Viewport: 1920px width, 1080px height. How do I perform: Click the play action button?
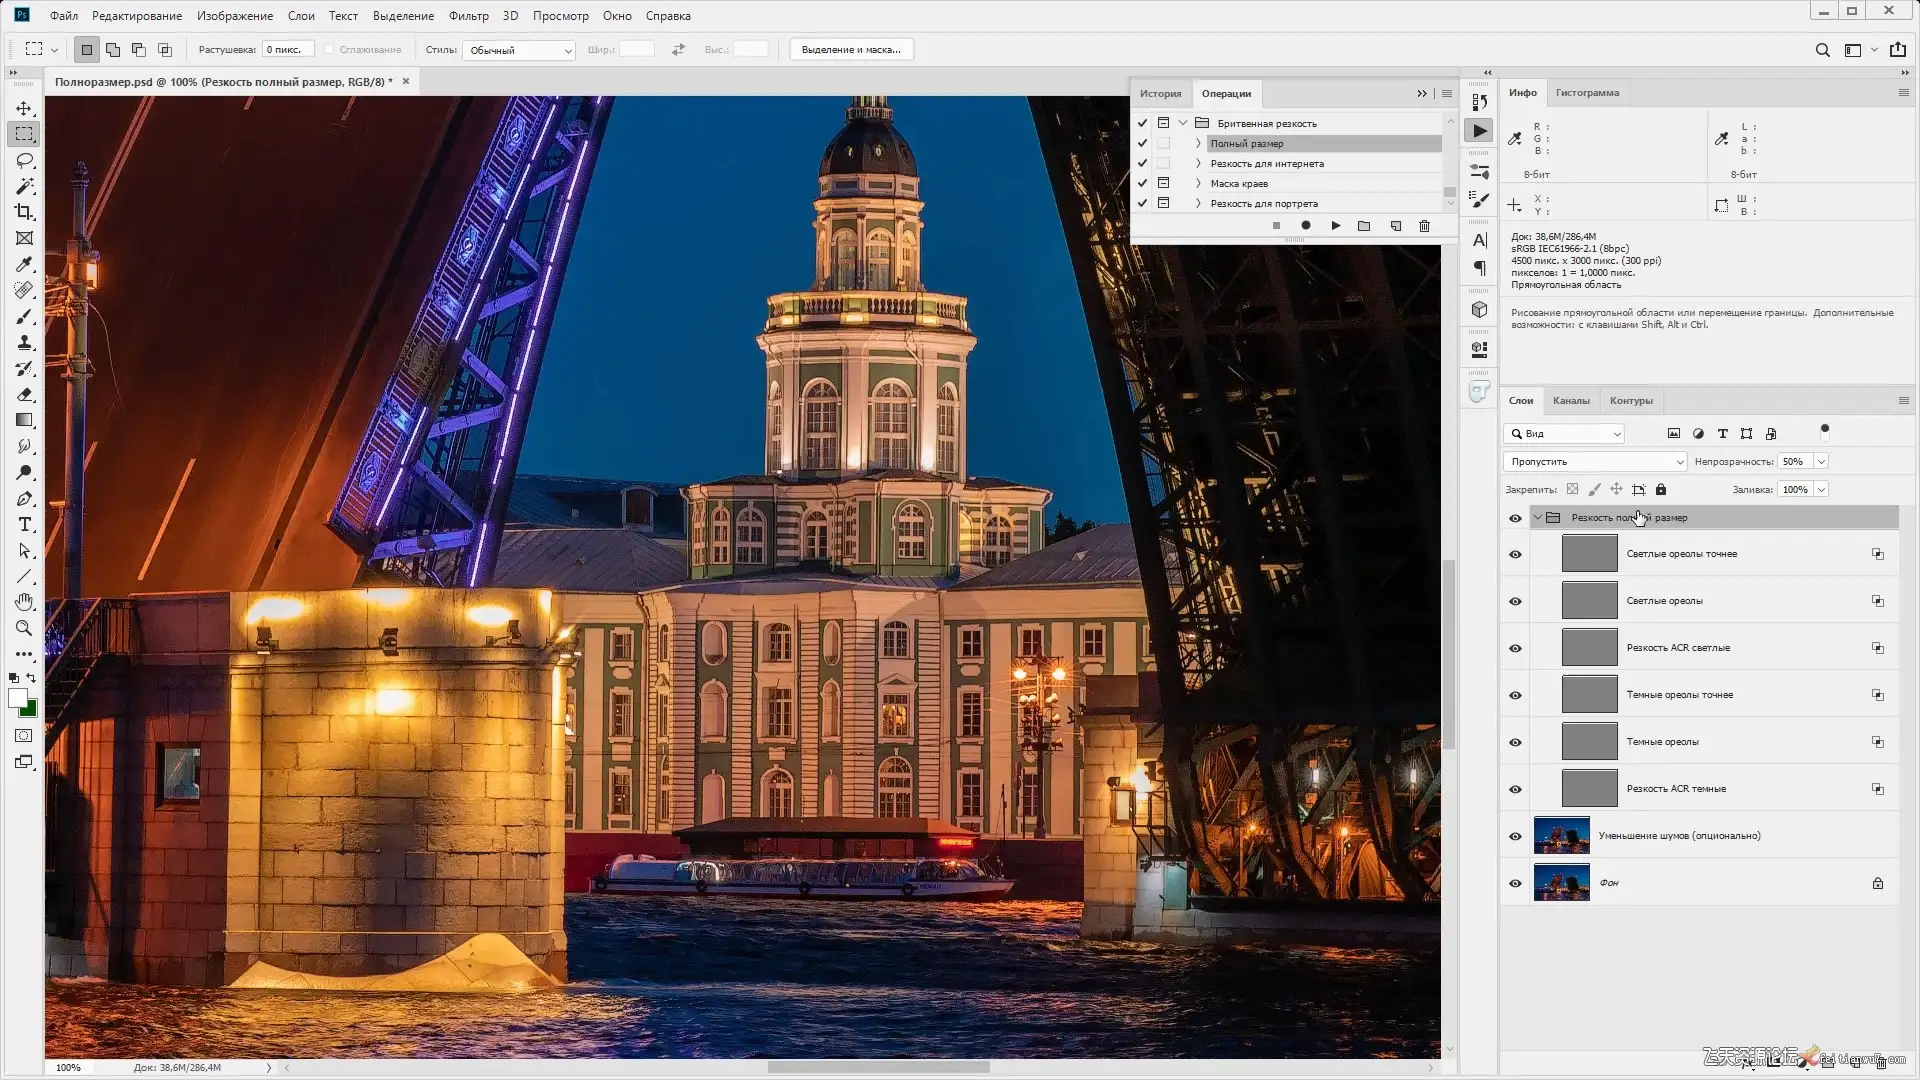(x=1335, y=226)
